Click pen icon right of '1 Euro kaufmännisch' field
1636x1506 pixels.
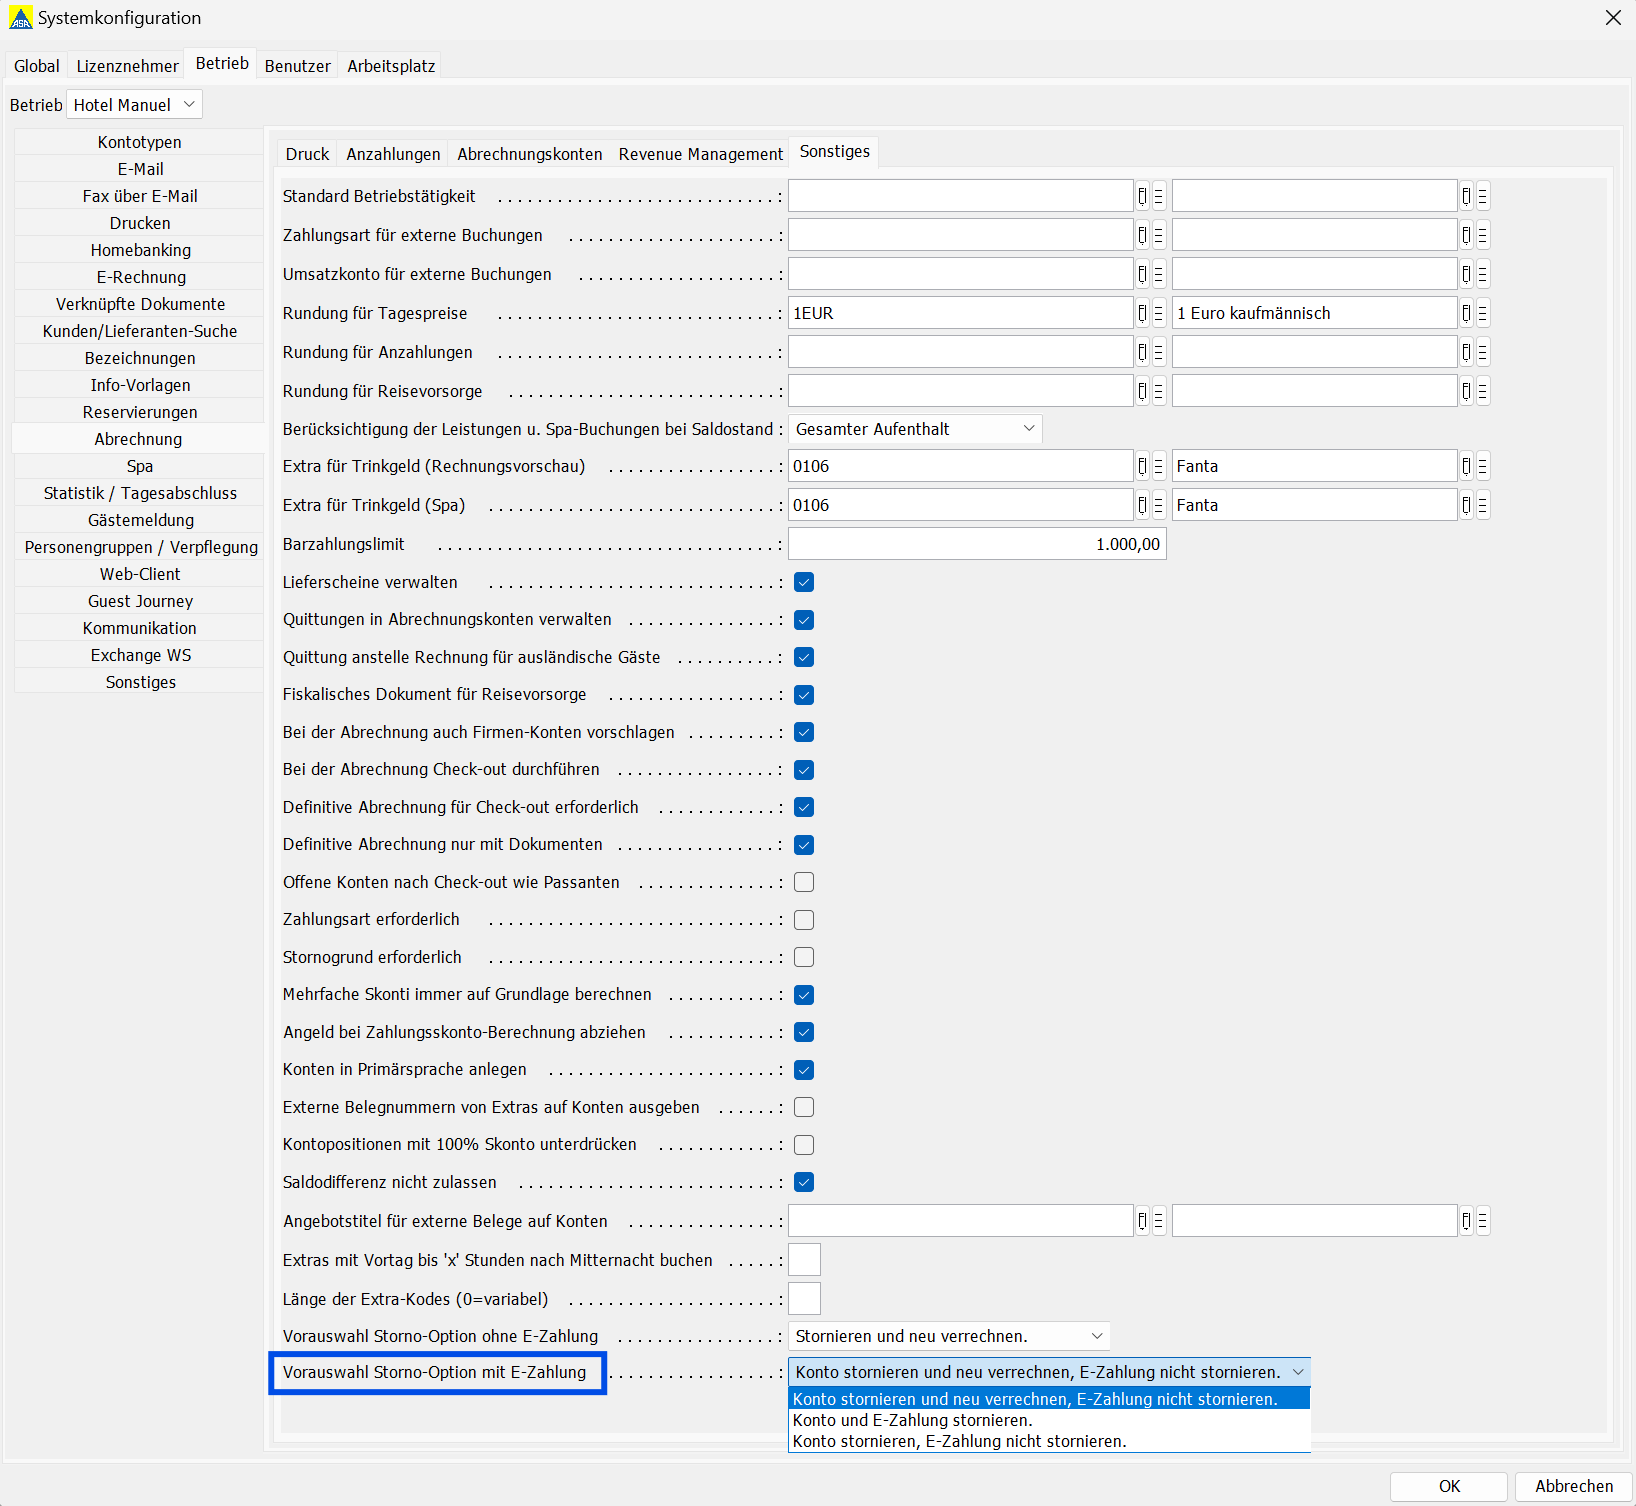point(1466,313)
